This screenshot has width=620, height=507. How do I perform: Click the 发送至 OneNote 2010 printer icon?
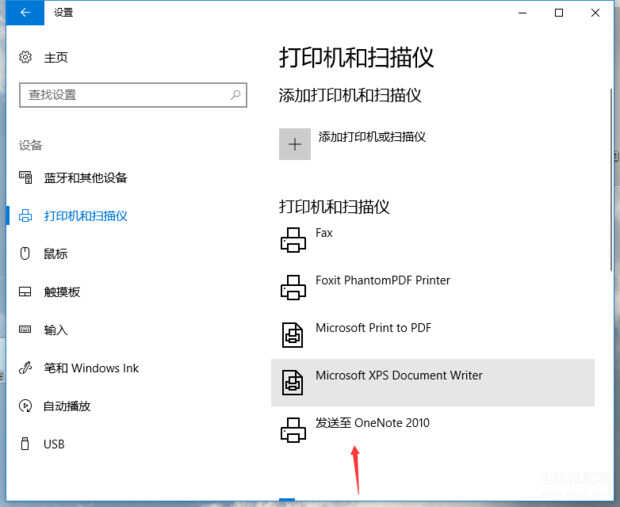[293, 429]
